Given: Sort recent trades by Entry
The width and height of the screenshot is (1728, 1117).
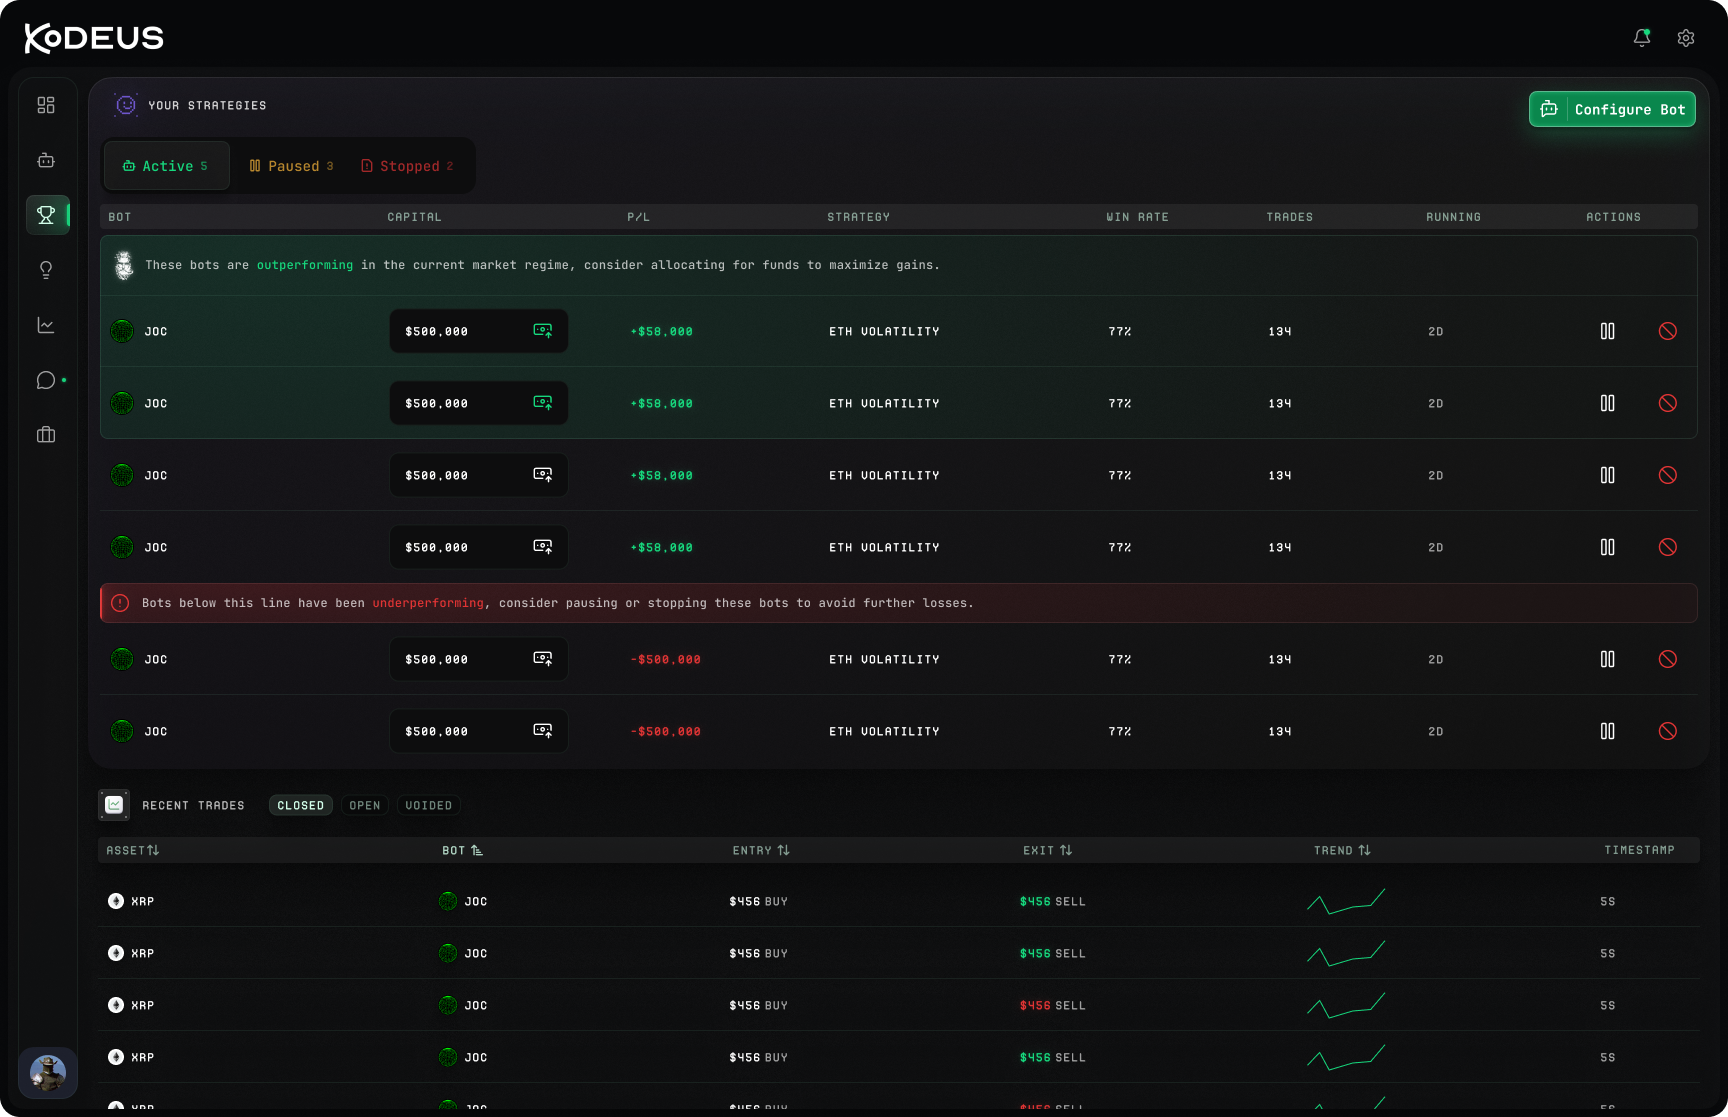Looking at the screenshot, I should pos(761,851).
